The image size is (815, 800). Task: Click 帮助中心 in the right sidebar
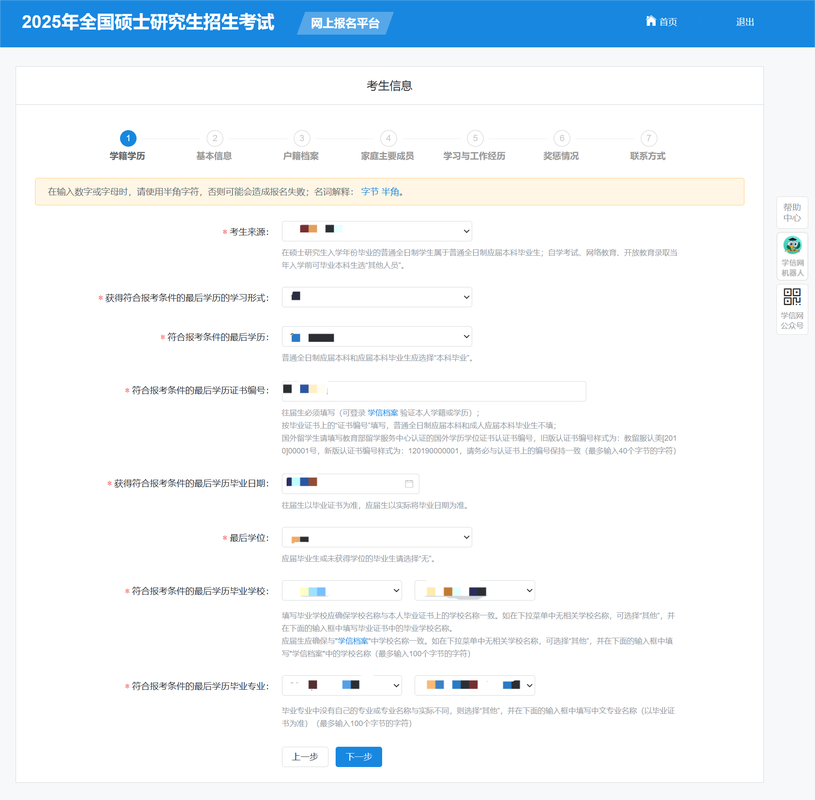792,213
